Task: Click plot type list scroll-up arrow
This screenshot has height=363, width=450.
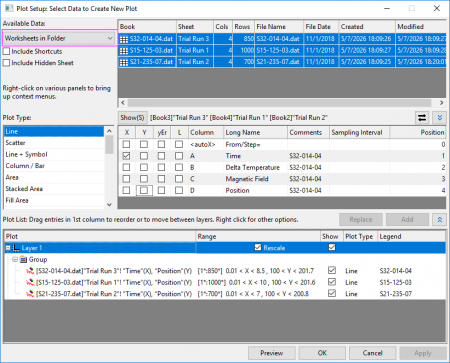Action: (x=109, y=131)
